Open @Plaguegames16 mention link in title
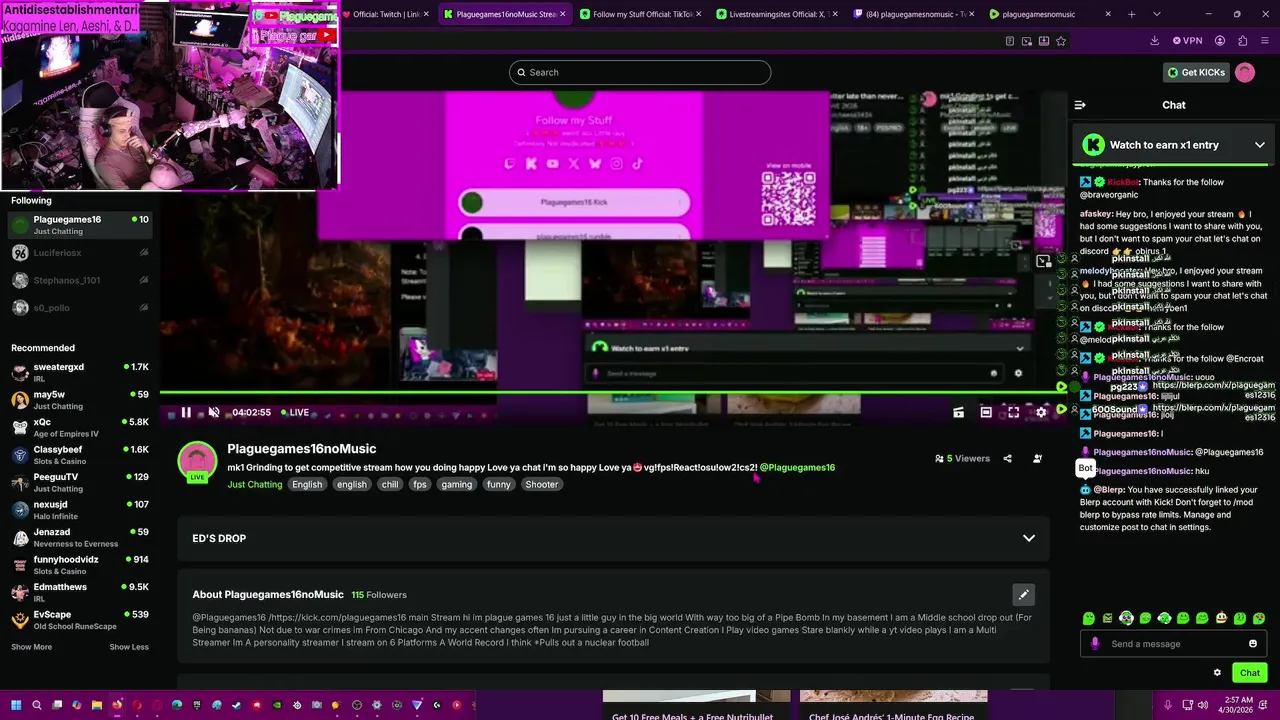The image size is (1280, 720). coord(797,468)
